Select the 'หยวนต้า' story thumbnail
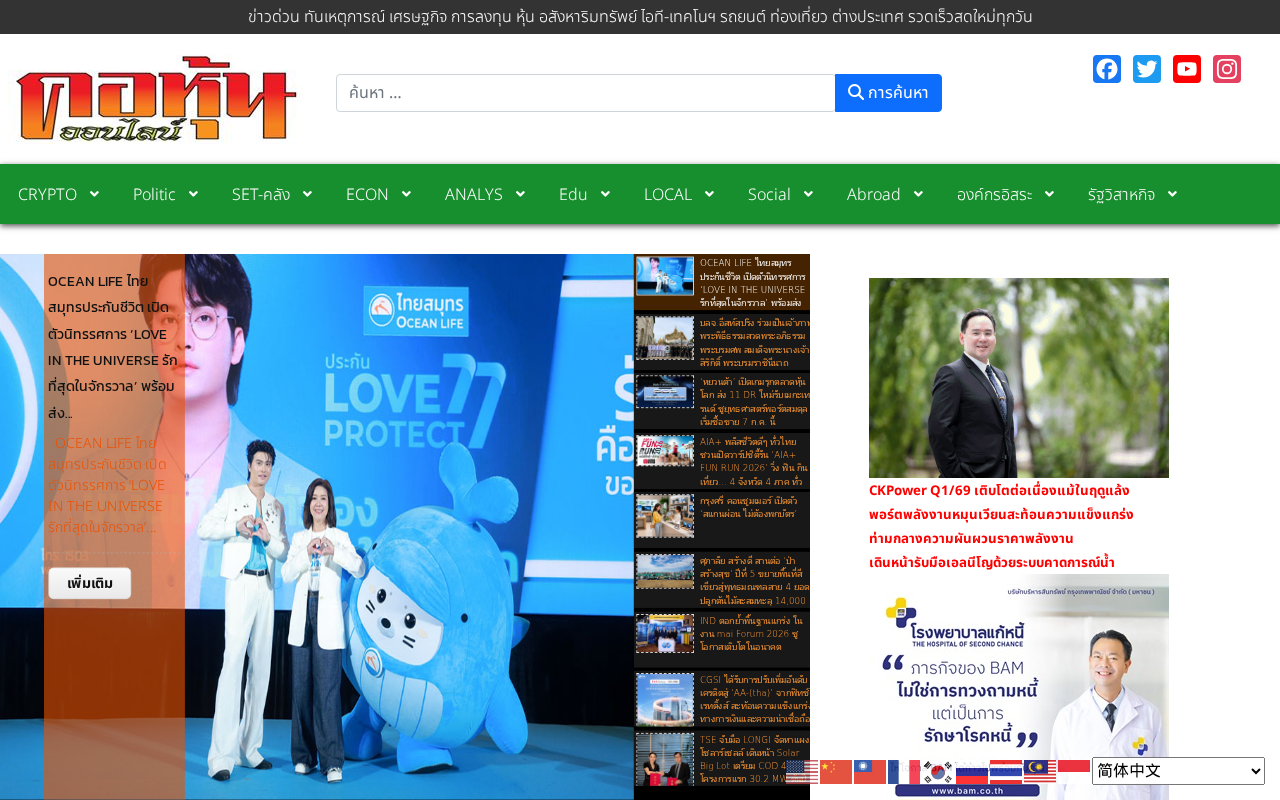1280x800 pixels. point(665,391)
